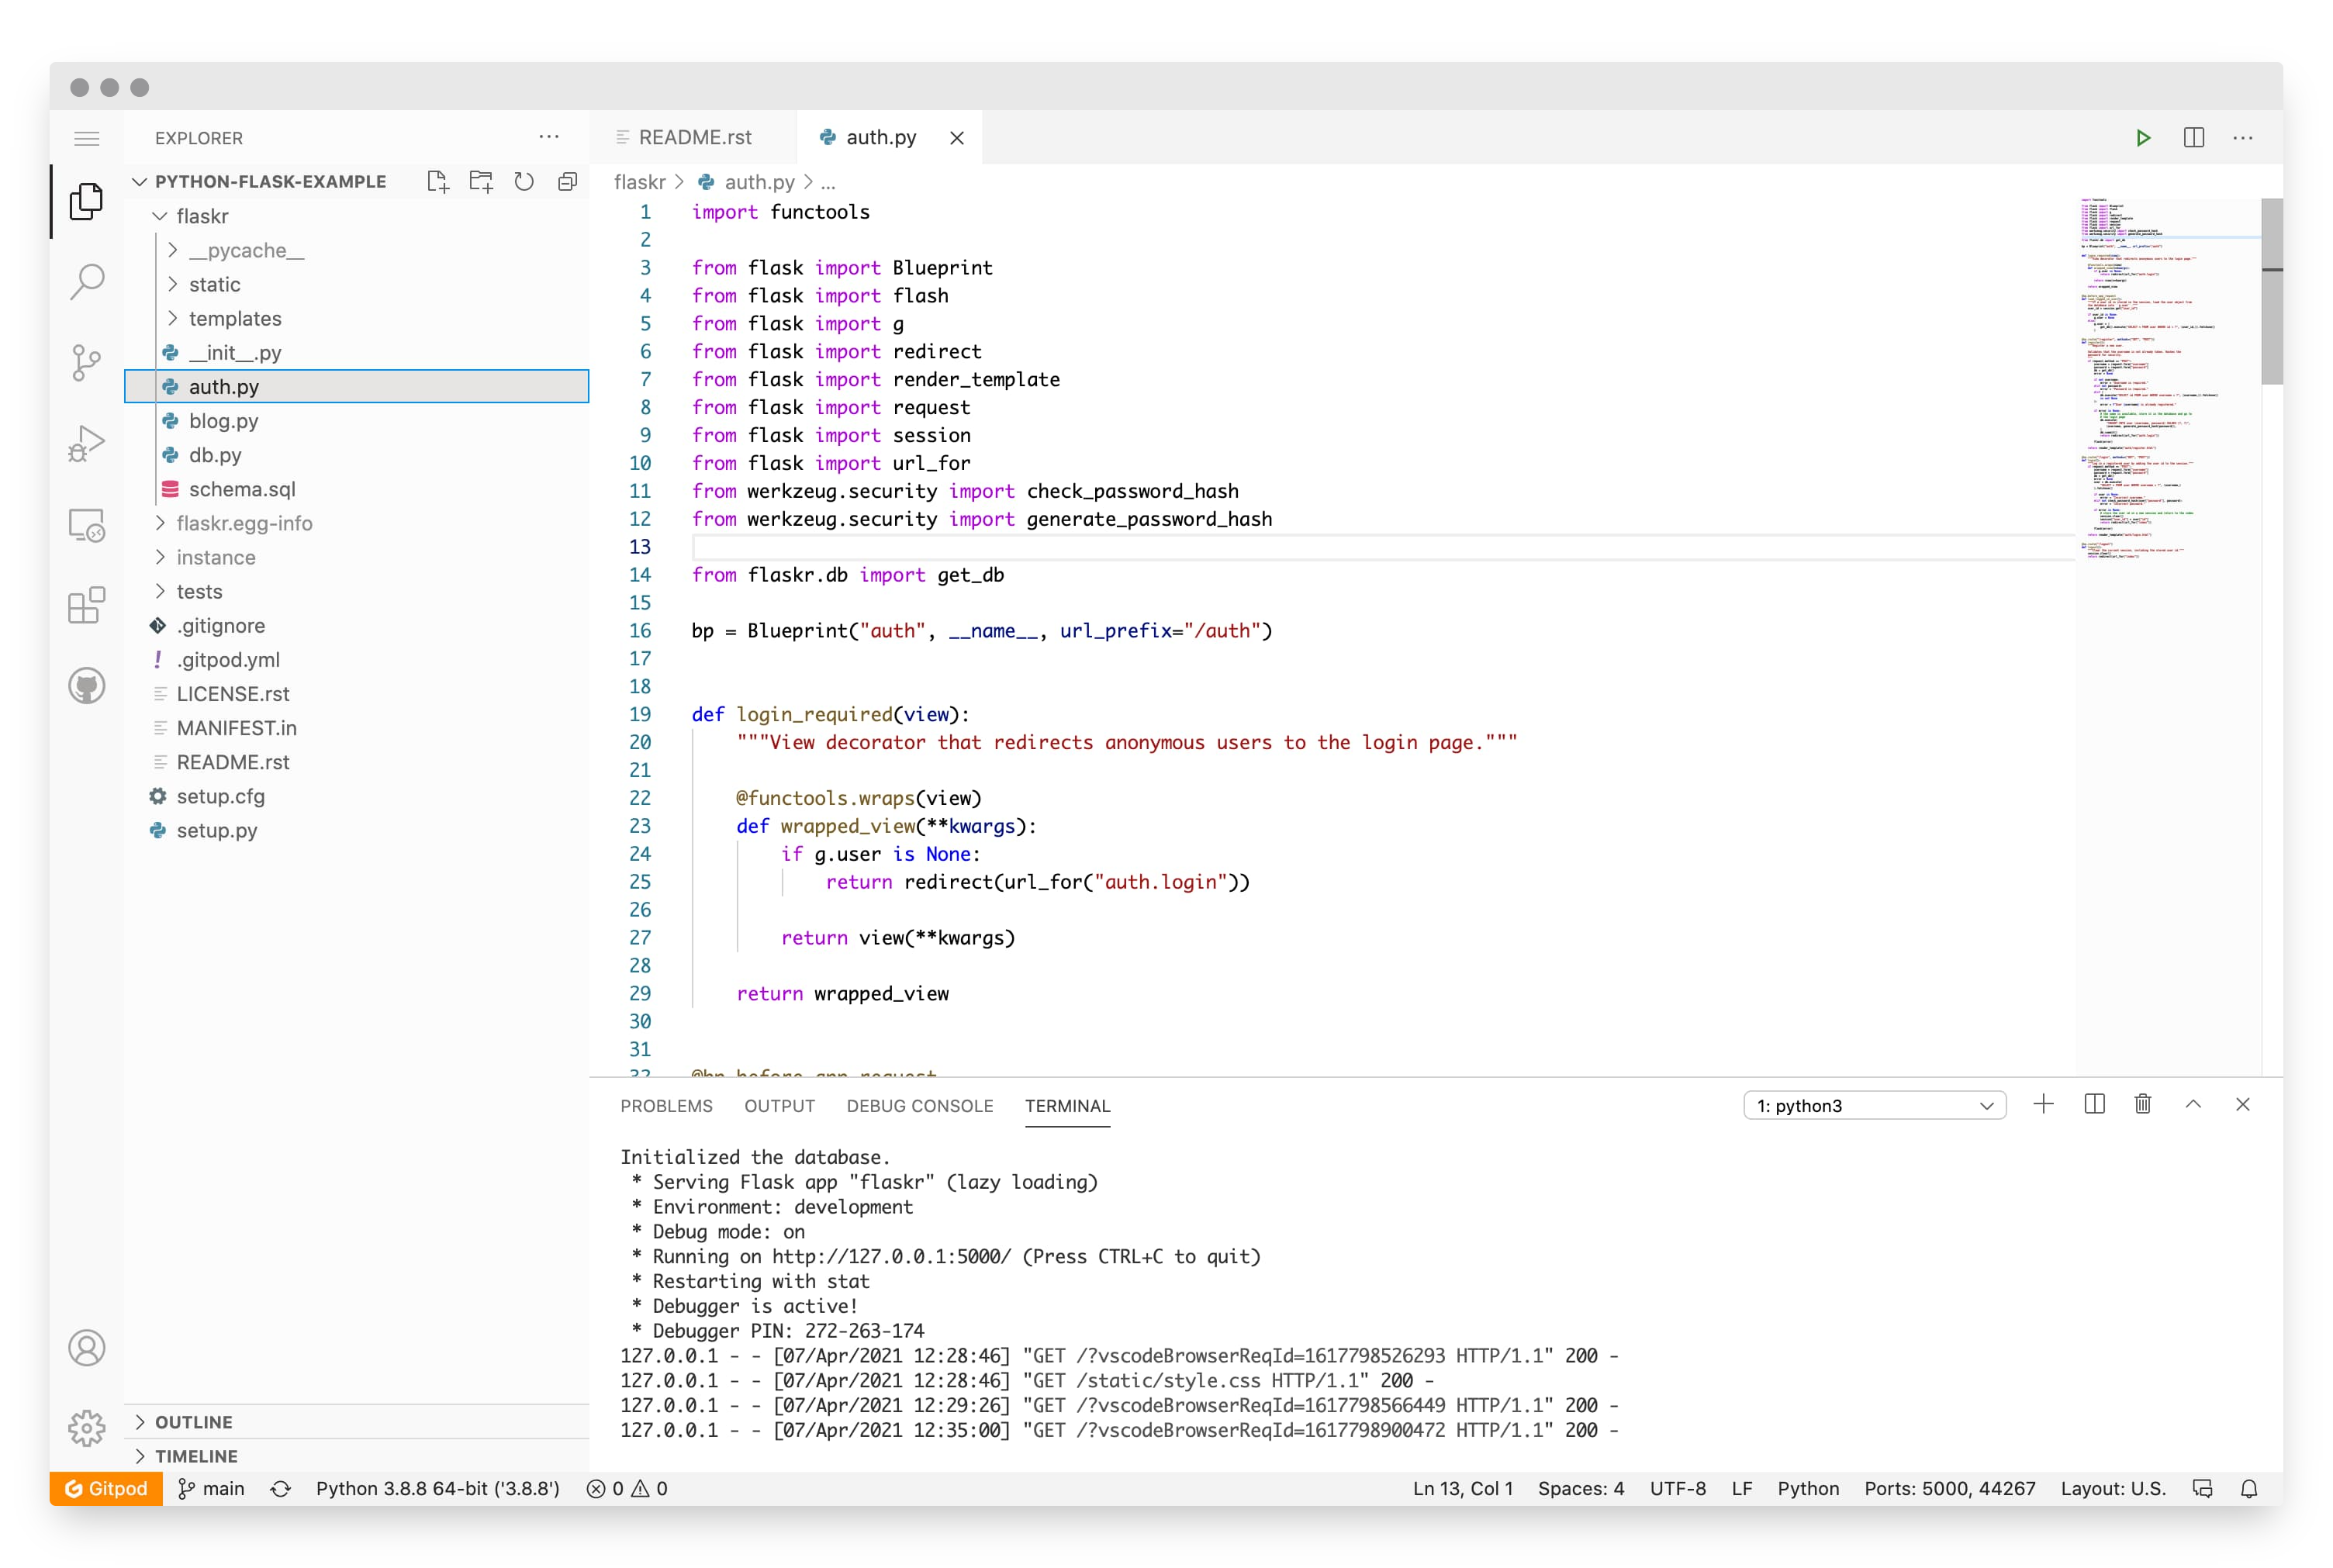Close the auth.py tab
Image resolution: width=2333 pixels, height=1568 pixels.
957,138
